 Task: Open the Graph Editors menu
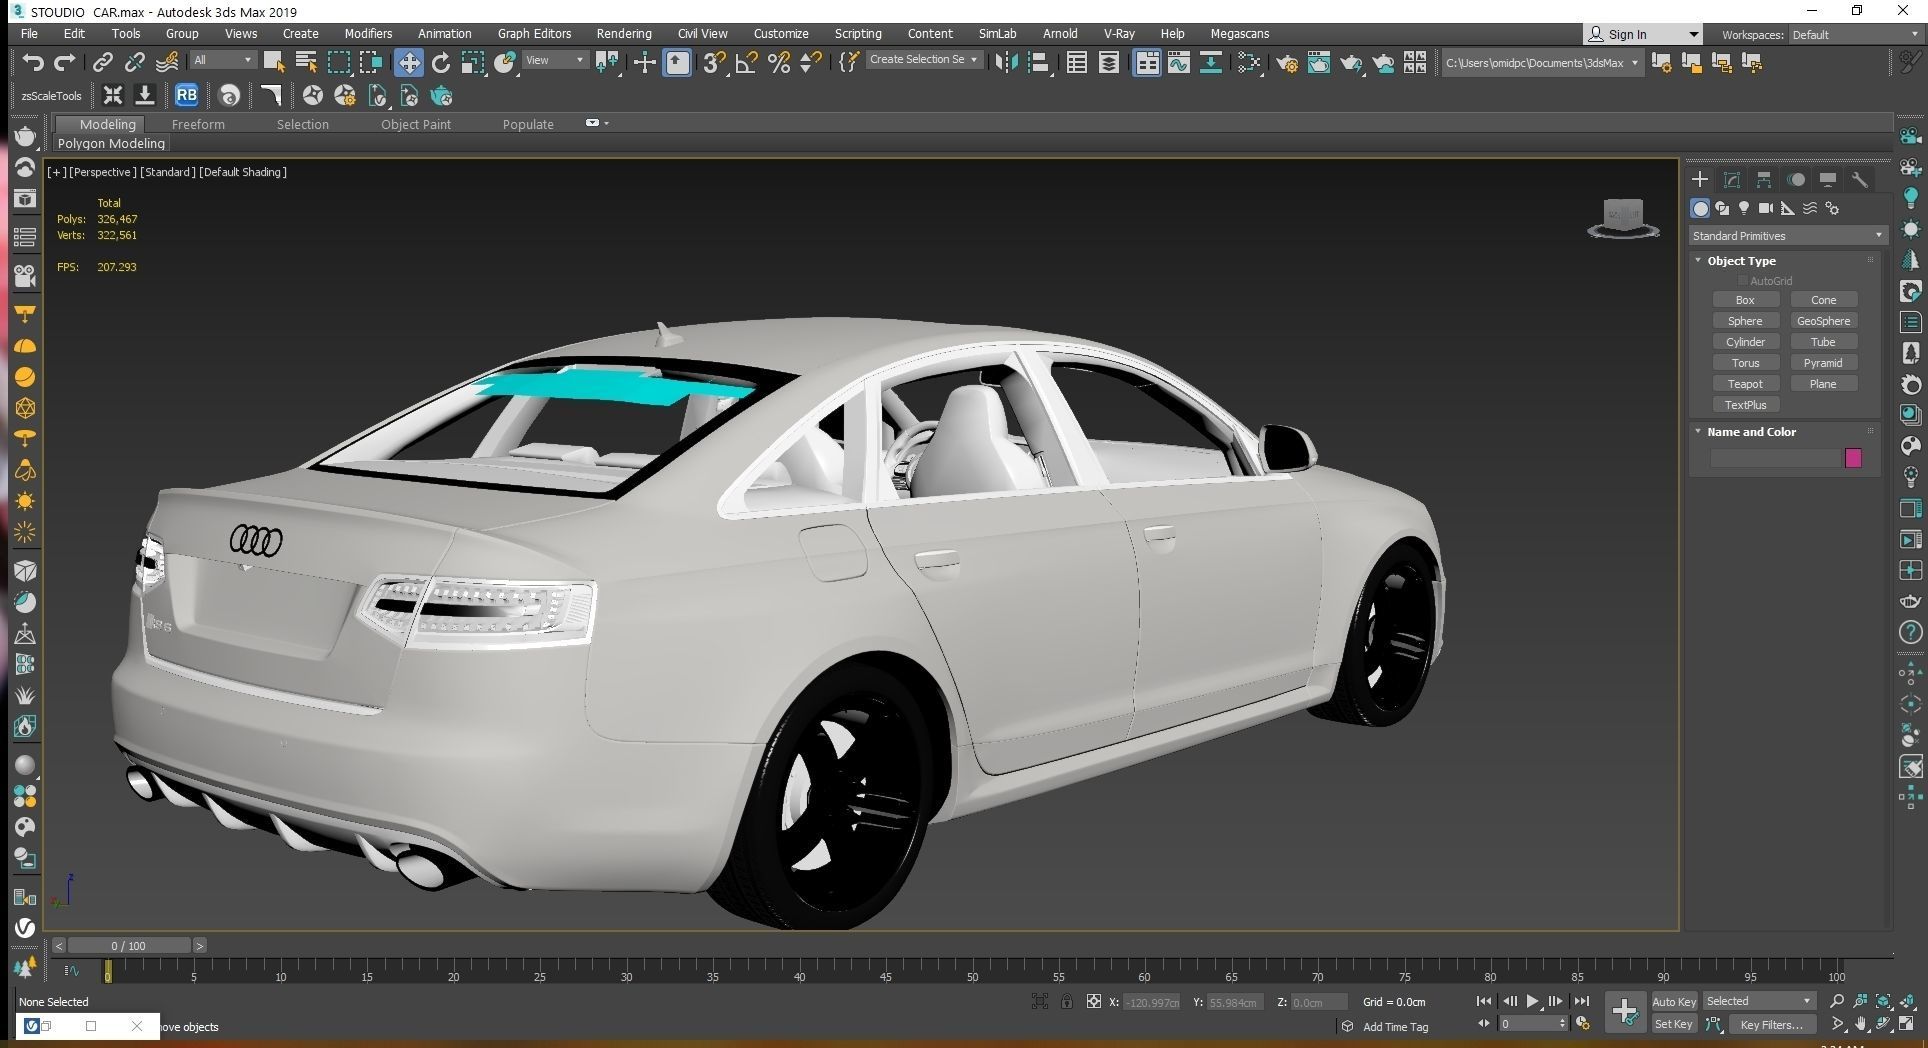pyautogui.click(x=535, y=33)
